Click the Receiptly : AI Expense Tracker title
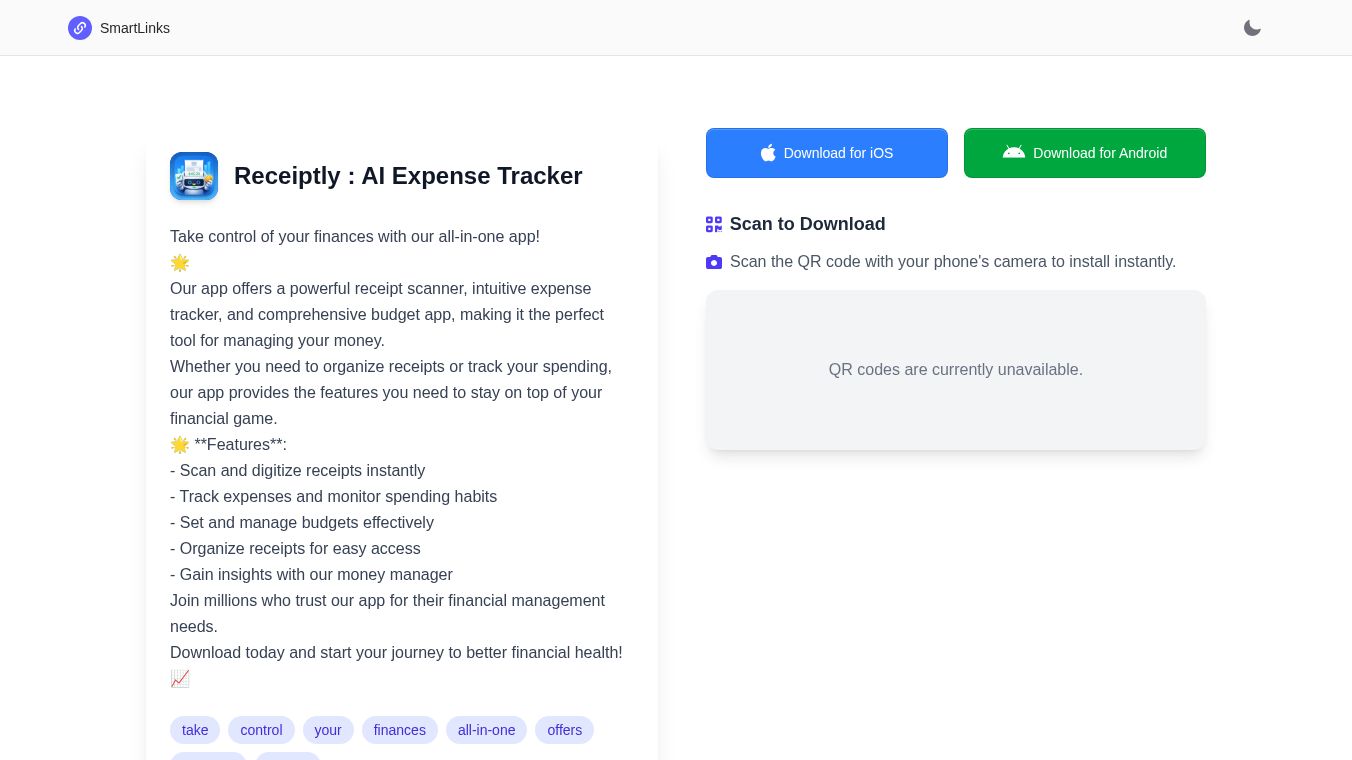1352x760 pixels. coord(408,176)
